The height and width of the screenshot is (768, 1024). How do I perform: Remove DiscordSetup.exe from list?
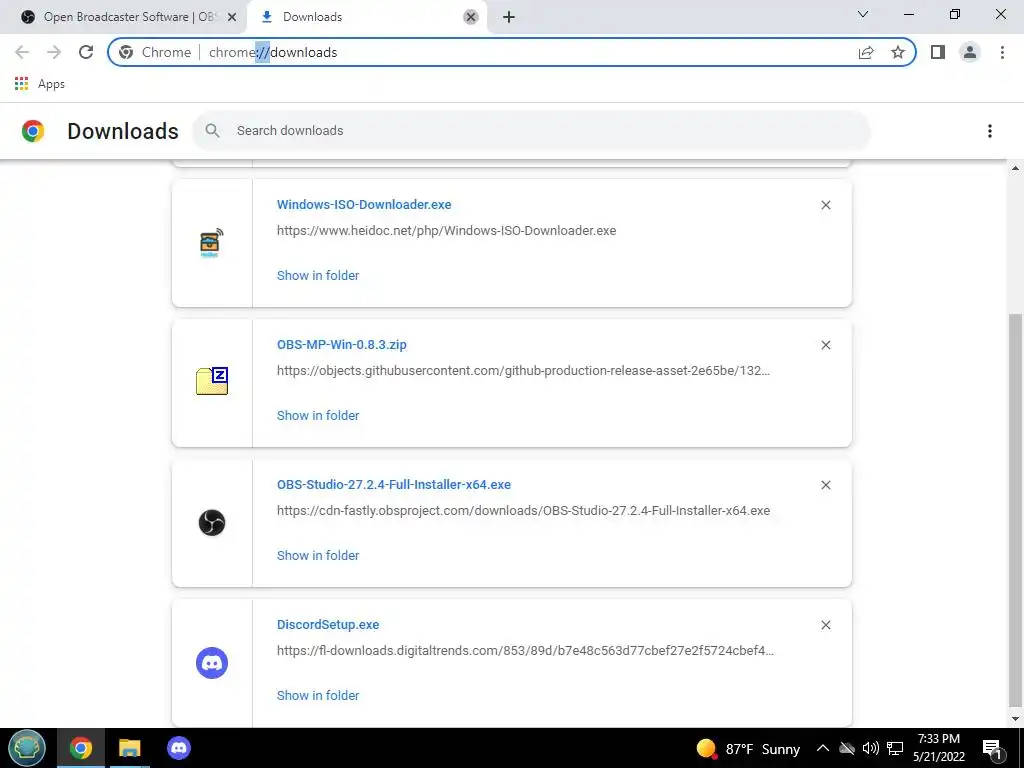(x=825, y=625)
